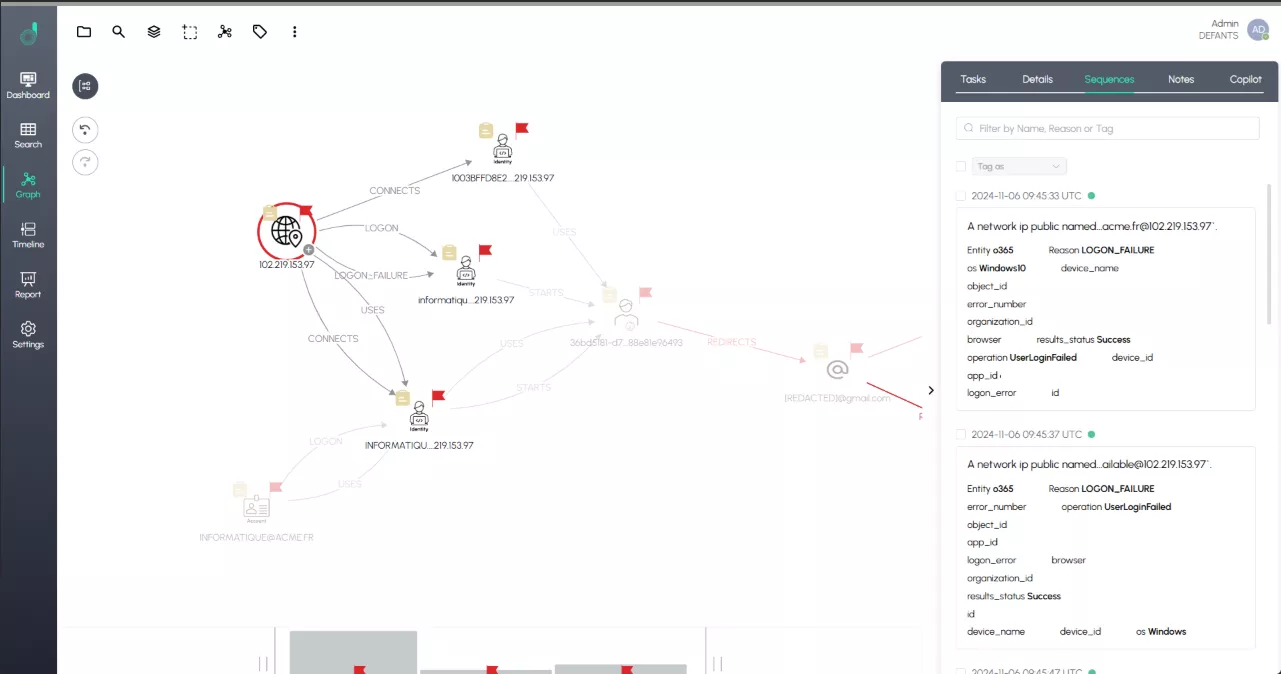Click red flag on 102.219.153.97 node

[x=305, y=211]
